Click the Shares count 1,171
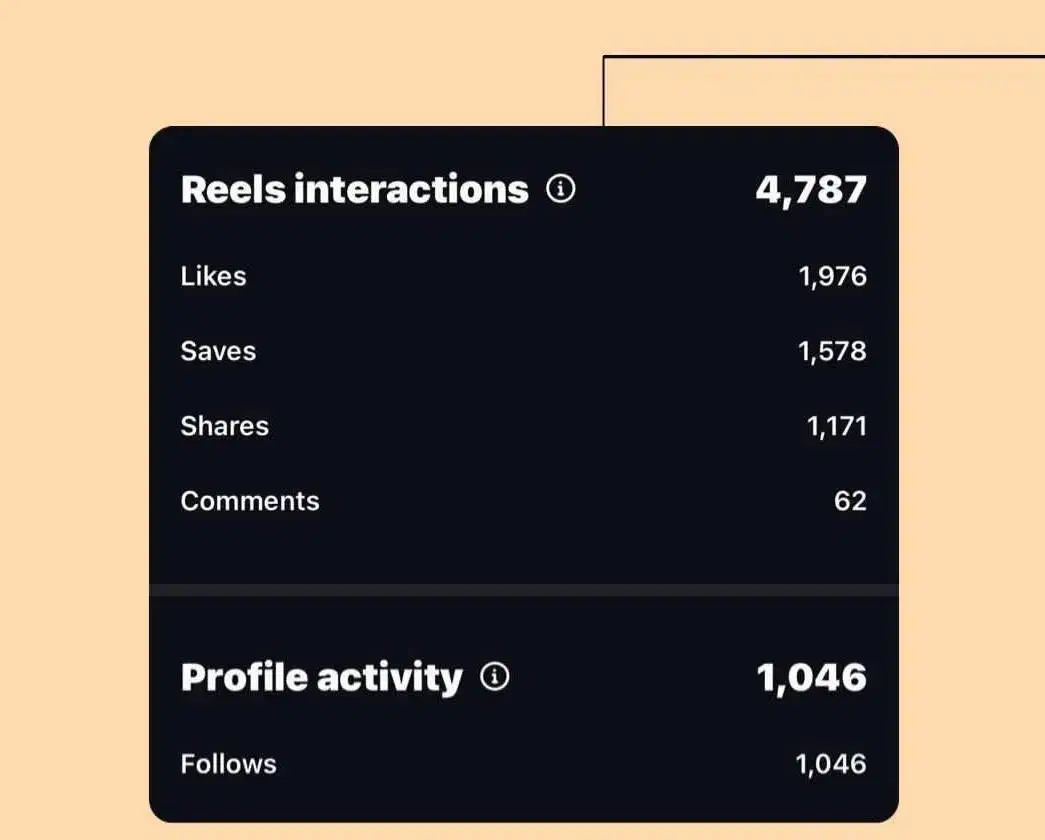 836,426
